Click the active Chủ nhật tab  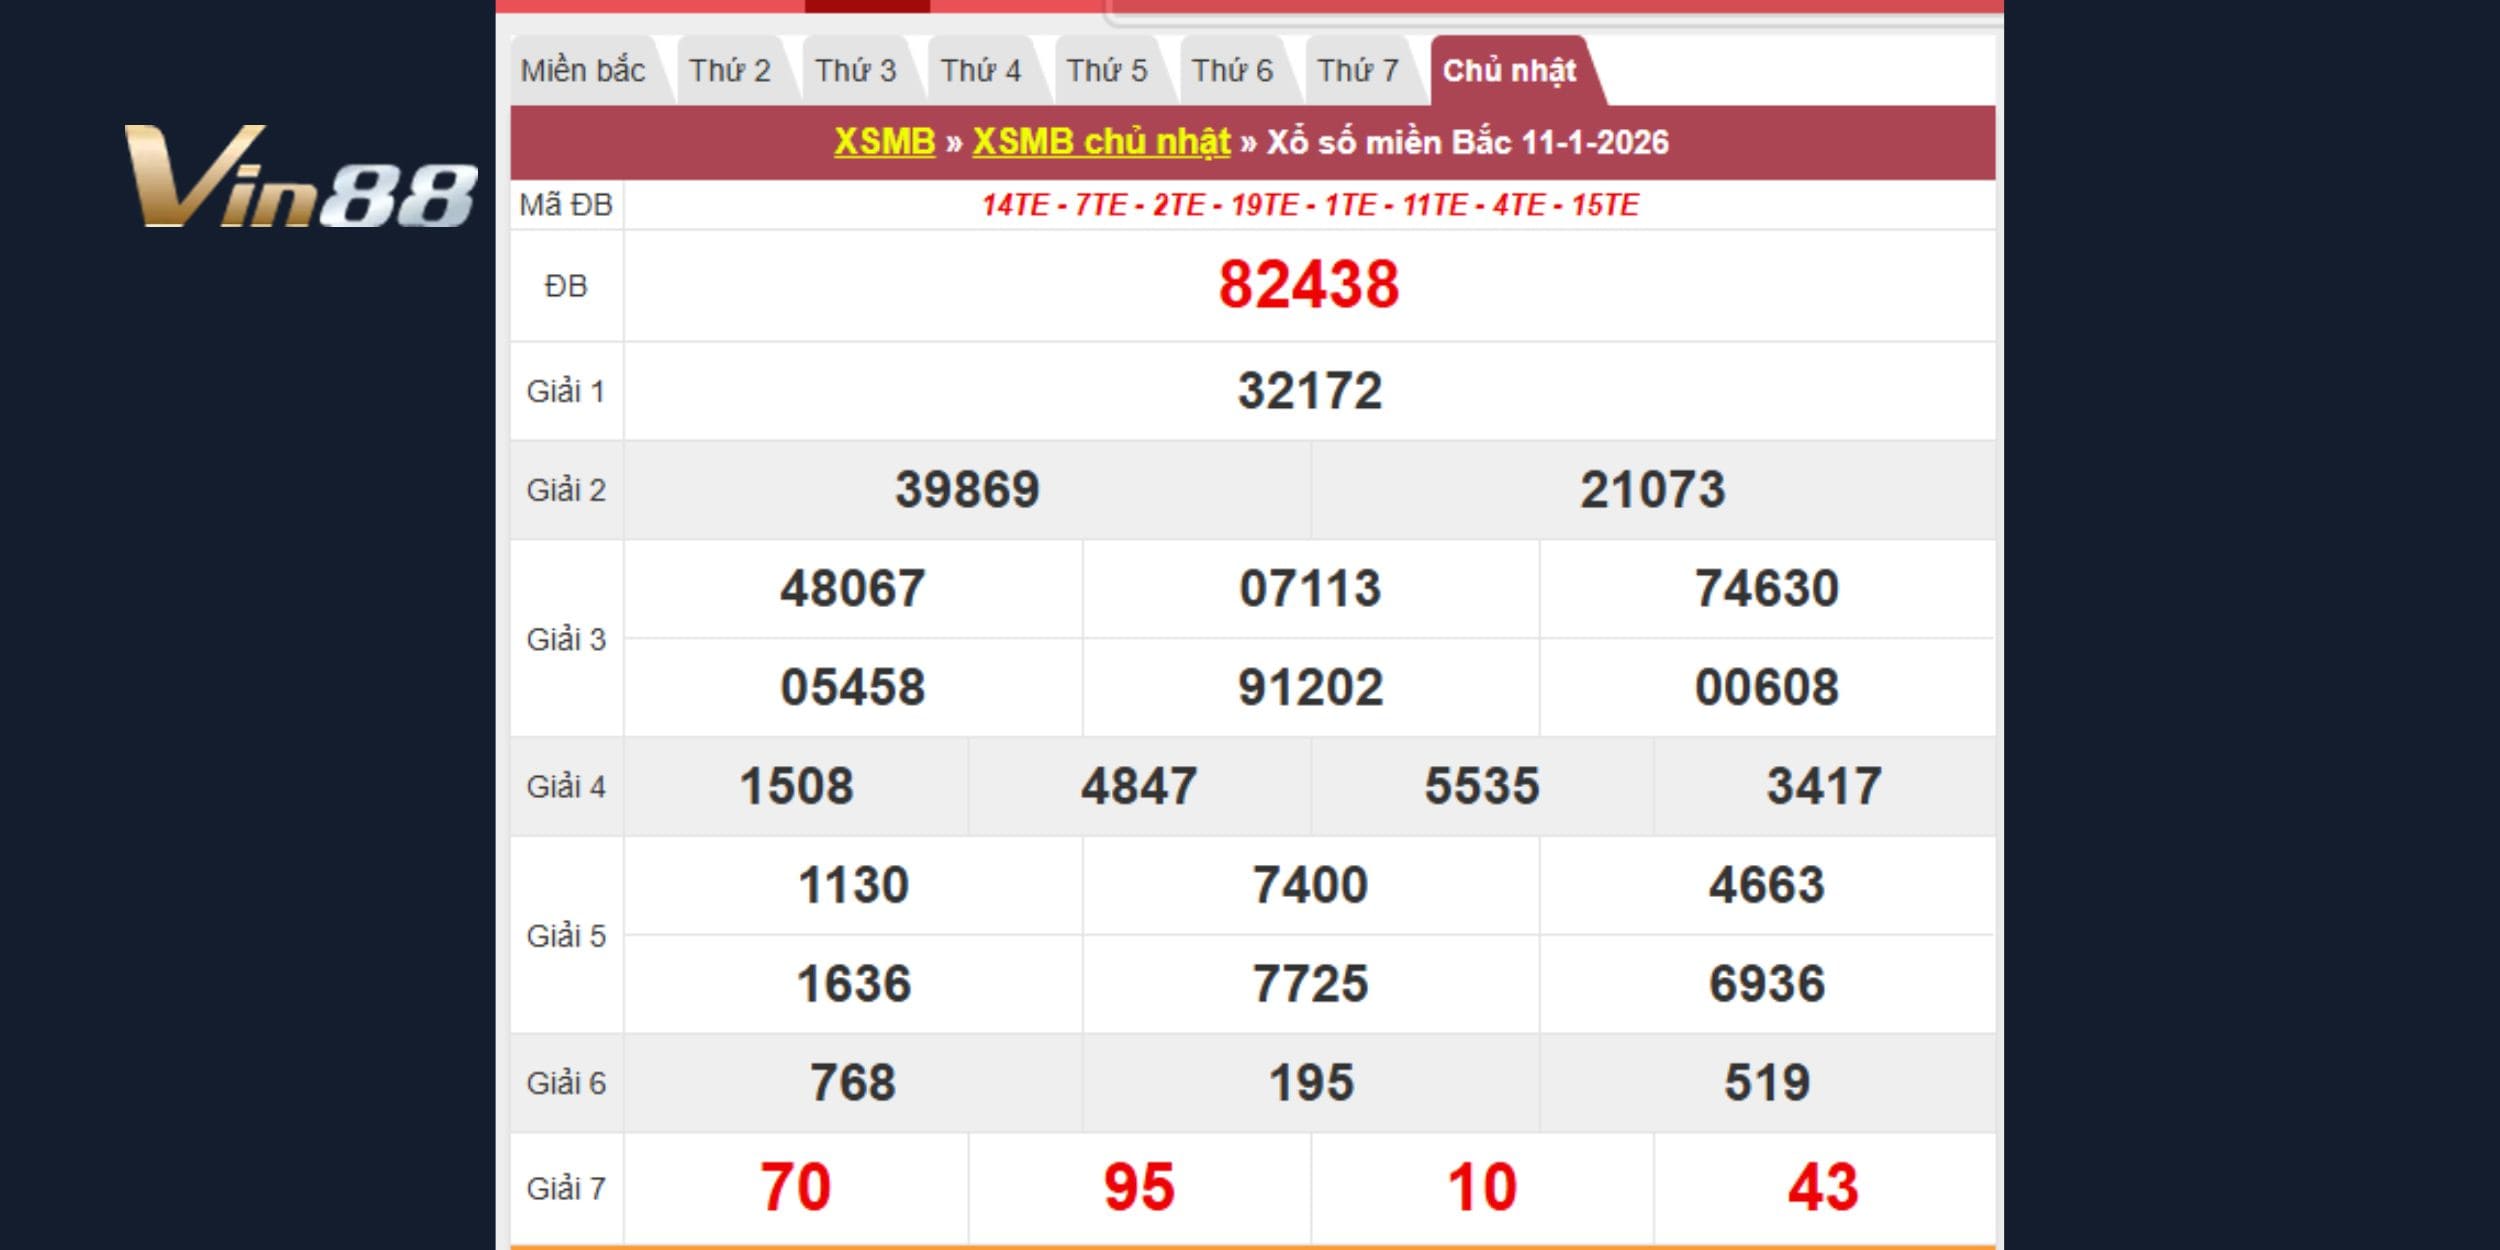[x=1508, y=71]
